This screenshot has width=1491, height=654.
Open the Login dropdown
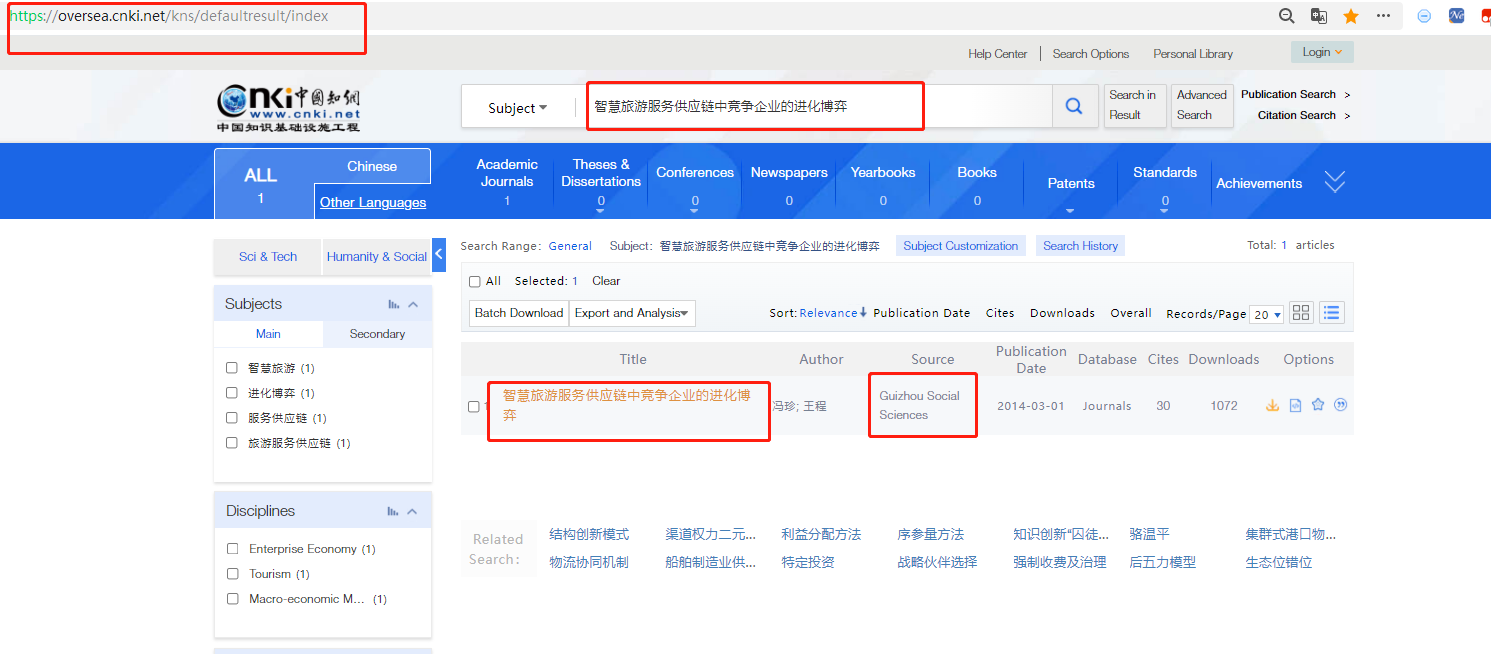coord(1322,52)
